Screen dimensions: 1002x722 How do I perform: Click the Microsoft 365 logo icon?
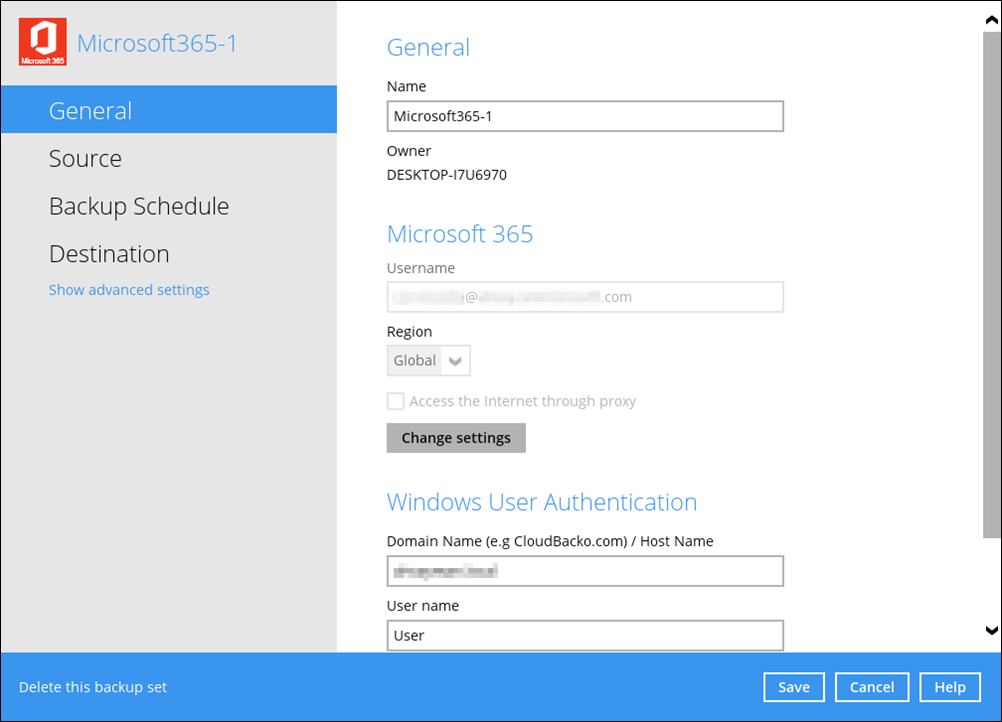point(43,43)
